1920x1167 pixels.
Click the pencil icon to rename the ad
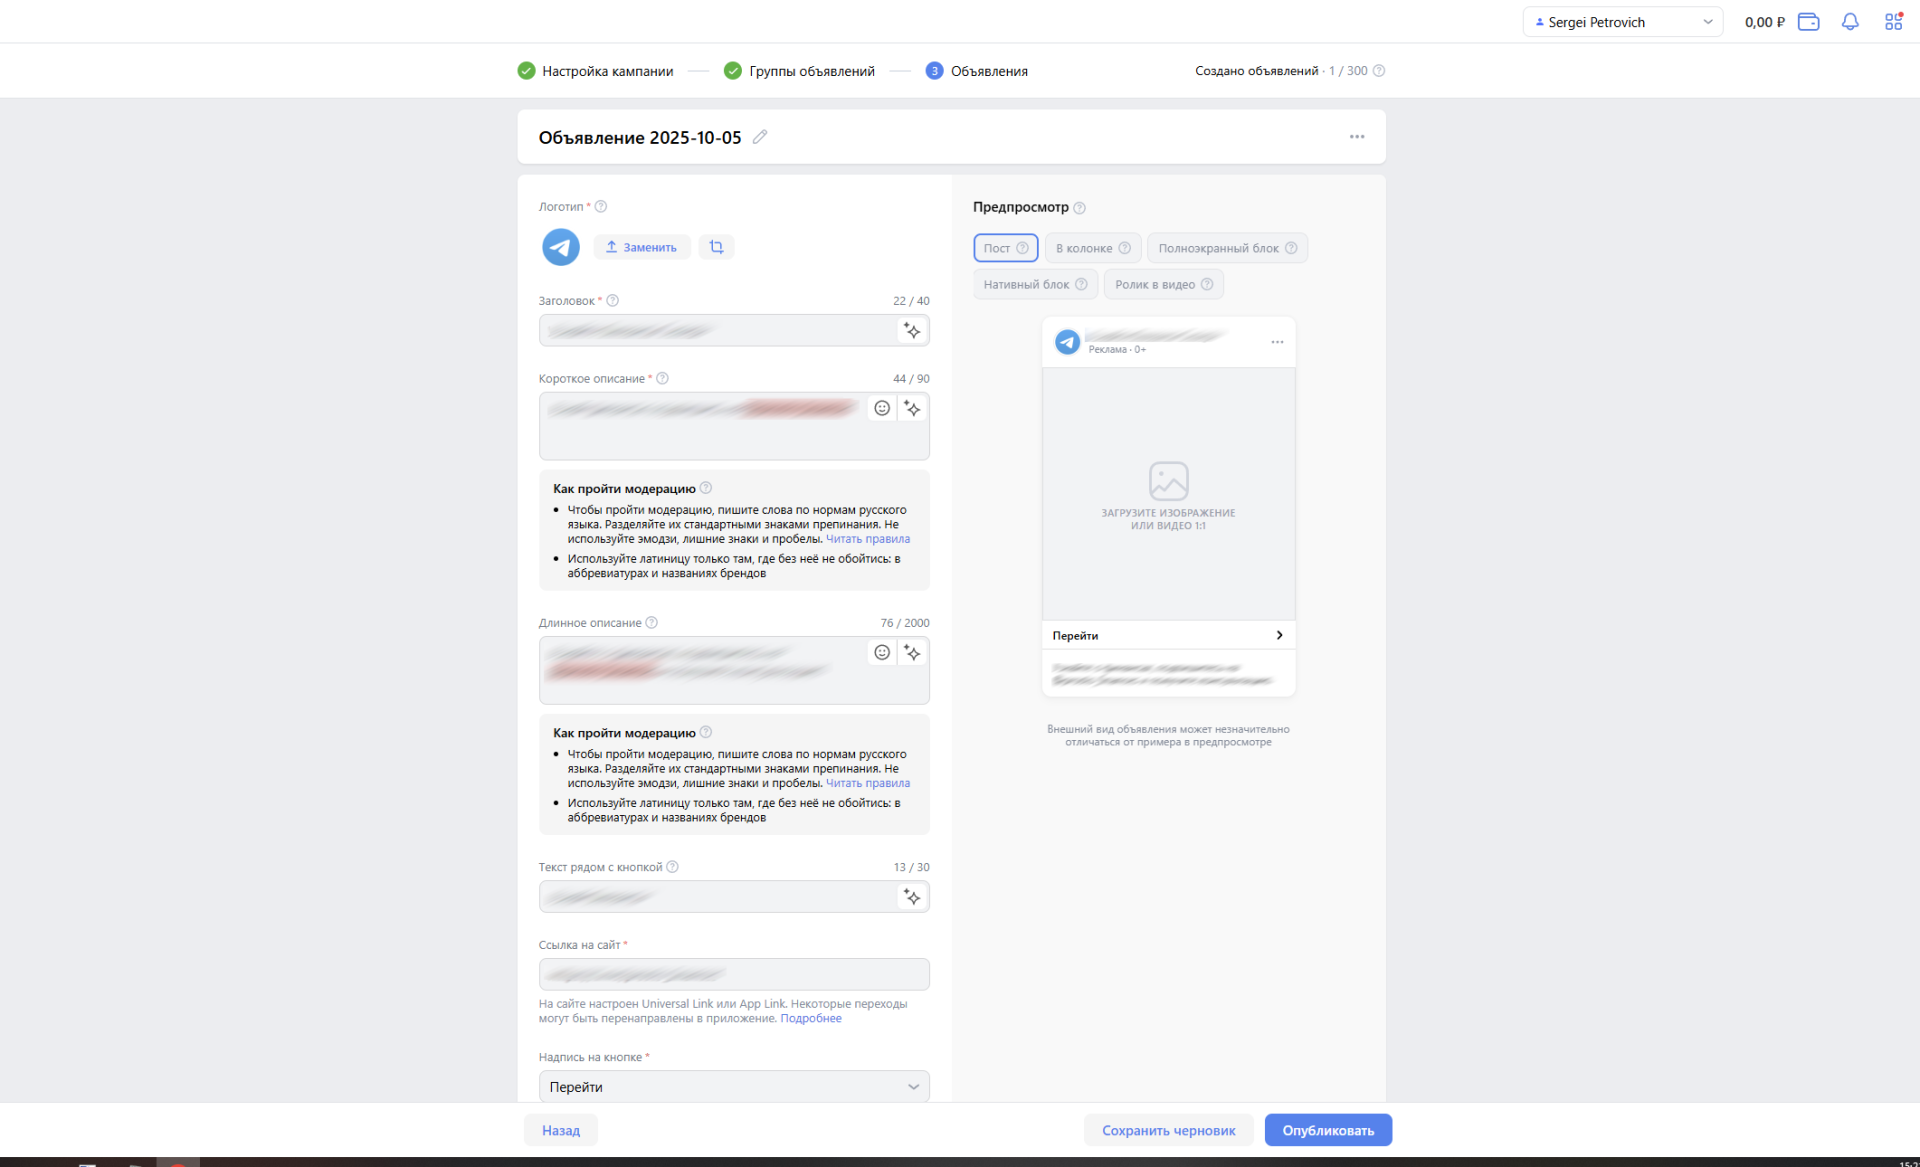(x=760, y=137)
